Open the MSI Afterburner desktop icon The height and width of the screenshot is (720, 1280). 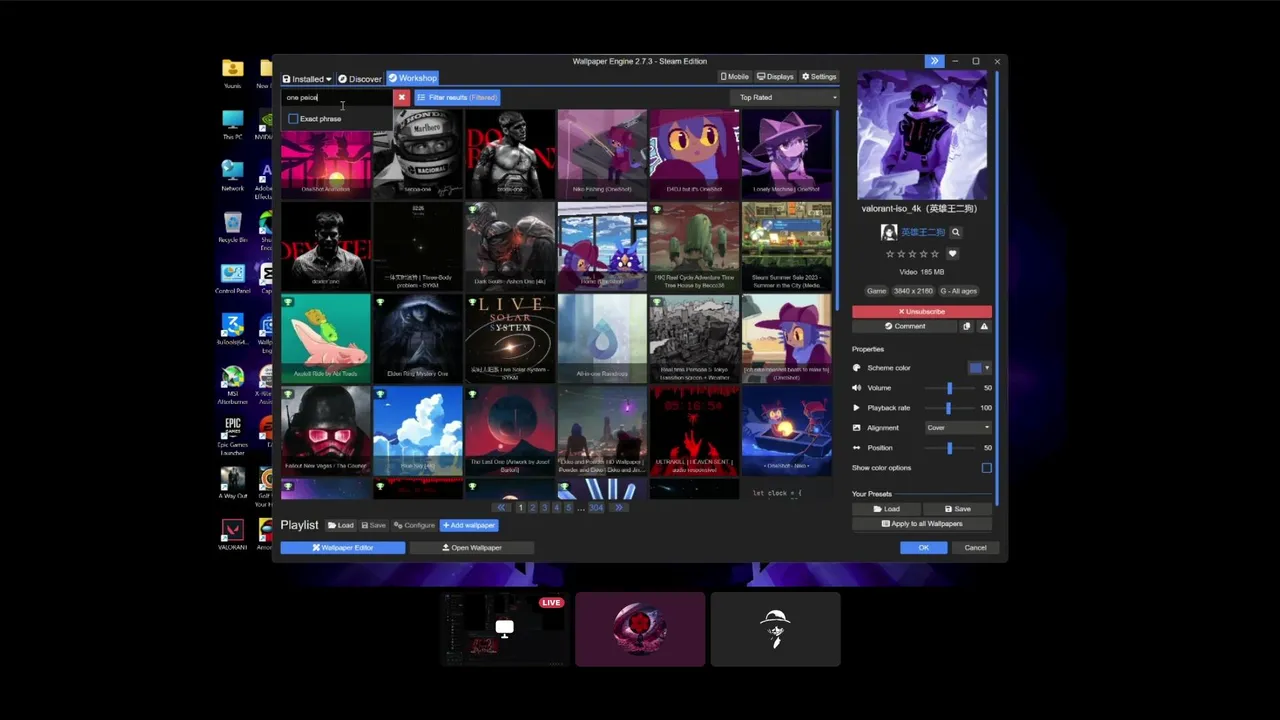232,385
